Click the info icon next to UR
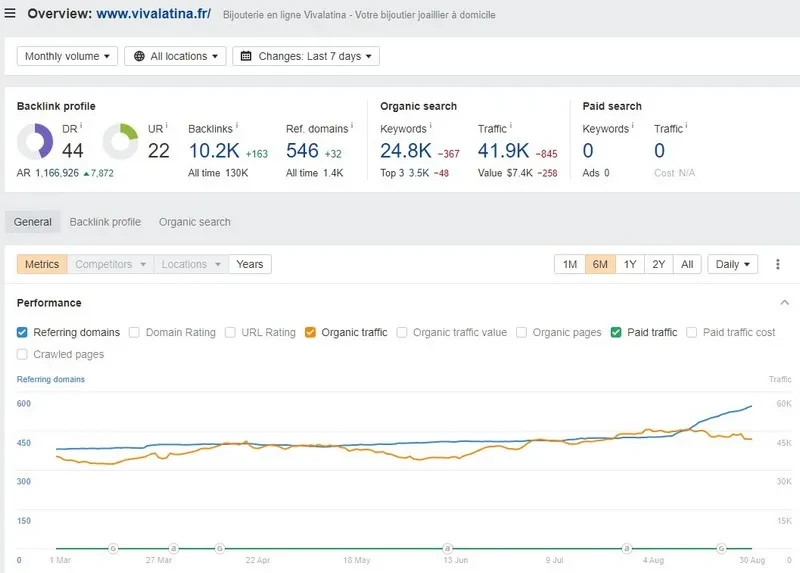This screenshot has width=800, height=573. 167,125
